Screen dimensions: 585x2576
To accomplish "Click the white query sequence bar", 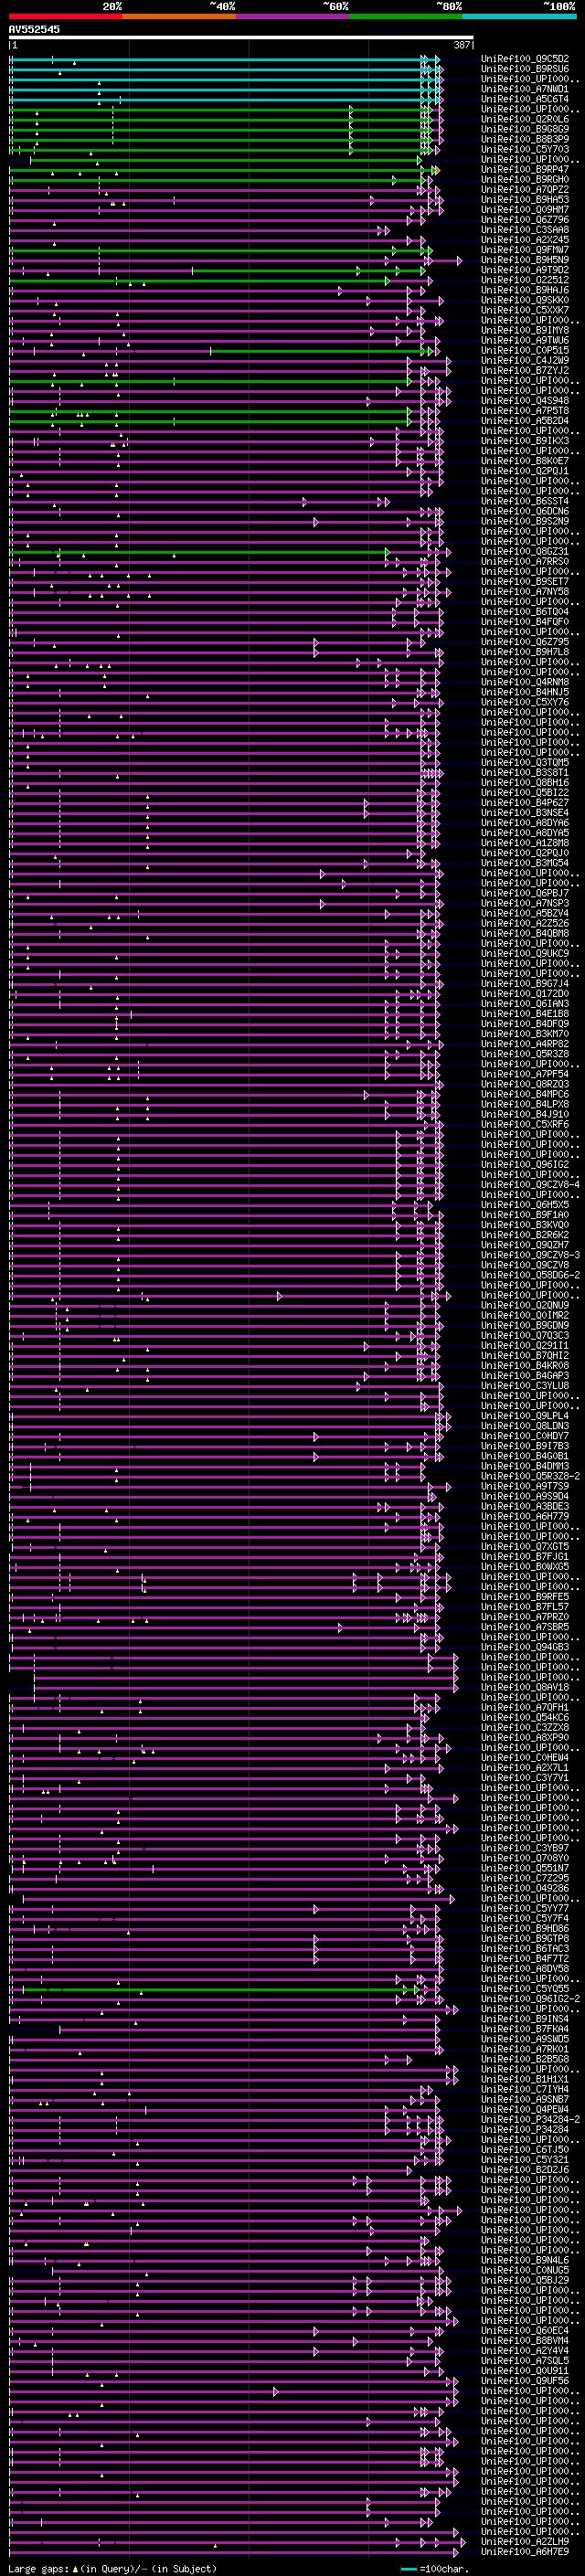I will click(241, 38).
